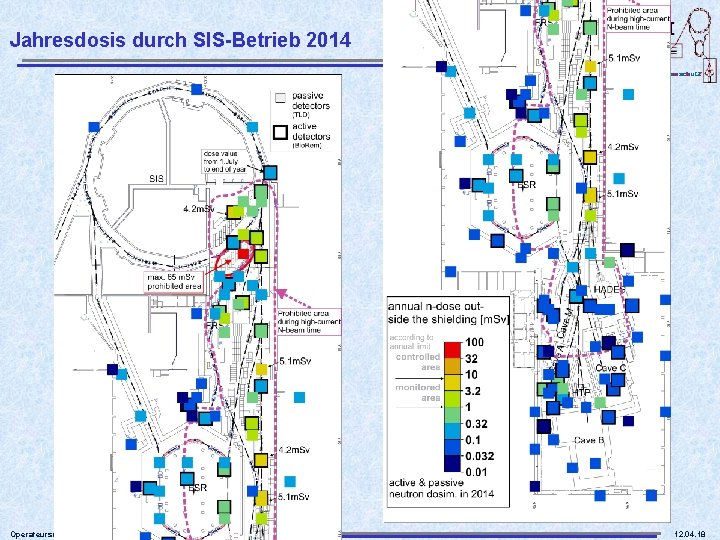This screenshot has width=720, height=540.
Task: Click the 'SIS' ring label
Action: (156, 178)
